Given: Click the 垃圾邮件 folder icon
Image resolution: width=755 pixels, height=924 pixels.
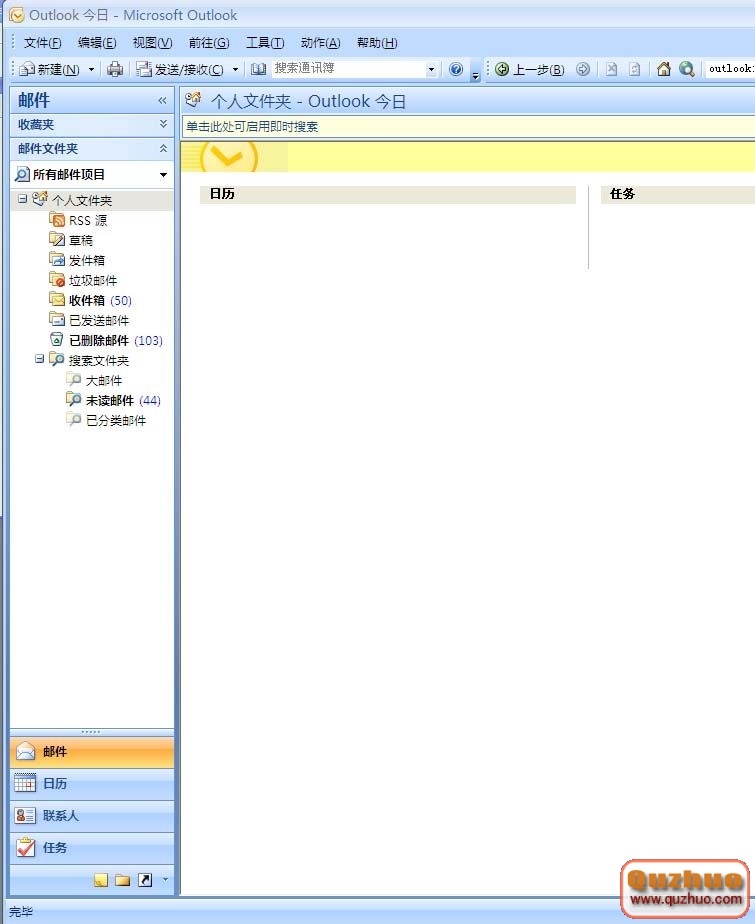Looking at the screenshot, I should [x=57, y=280].
